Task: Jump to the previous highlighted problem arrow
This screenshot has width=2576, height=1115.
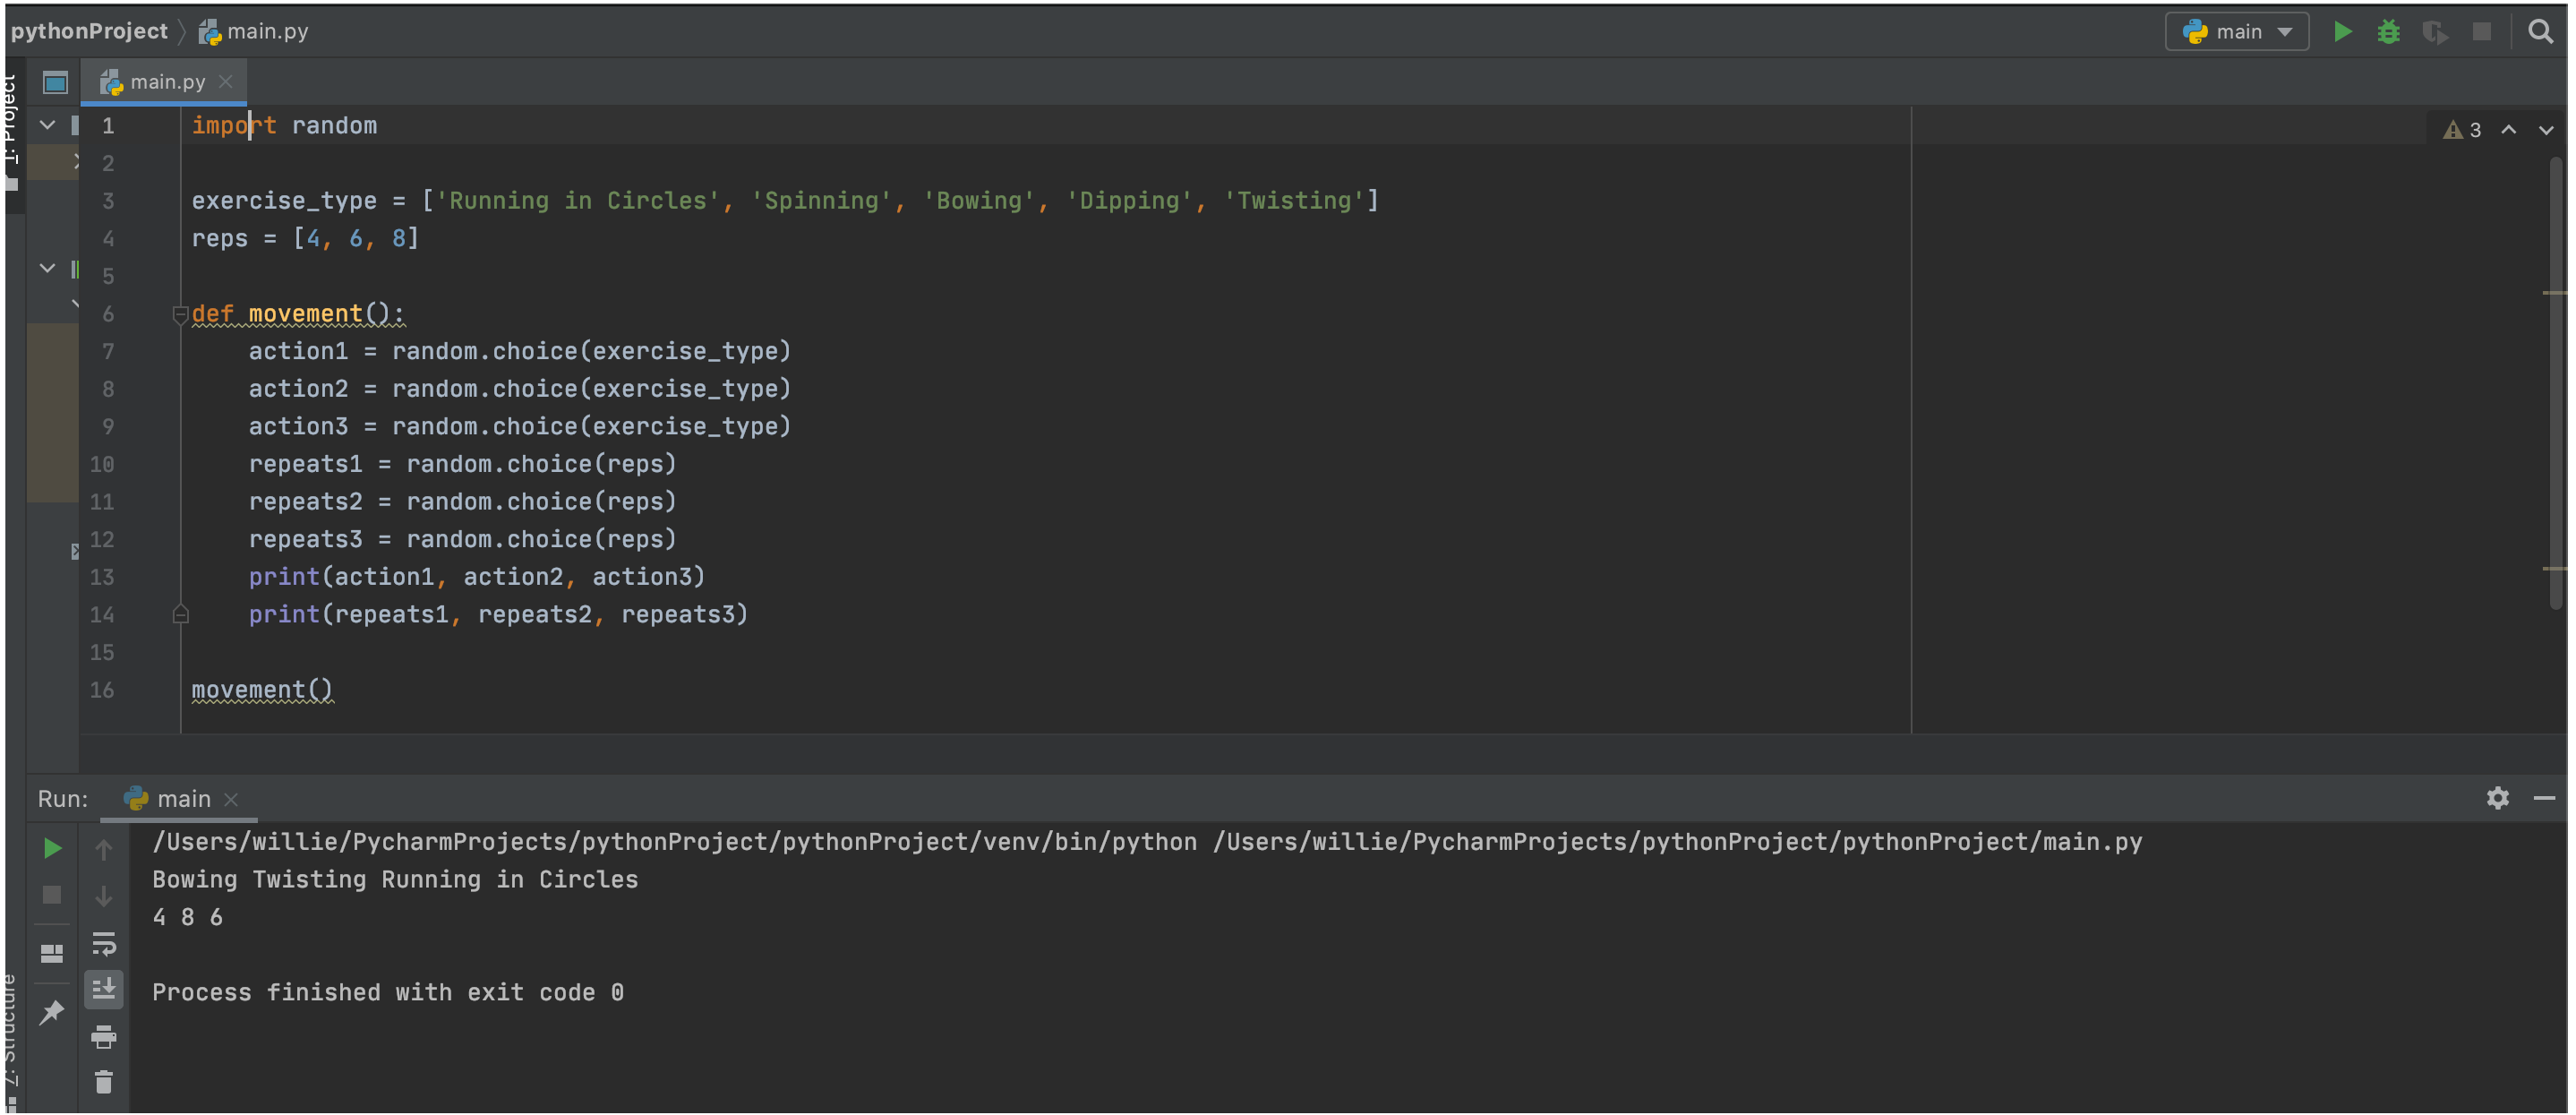Action: click(x=2509, y=130)
